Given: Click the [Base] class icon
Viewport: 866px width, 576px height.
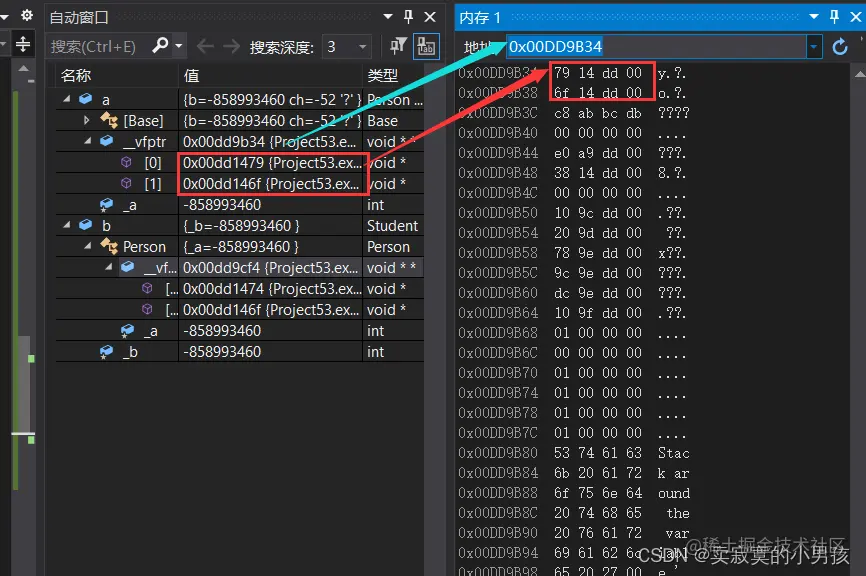Looking at the screenshot, I should click(x=109, y=120).
